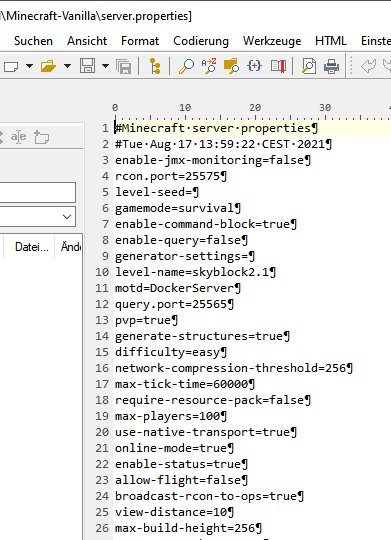Screen dimensions: 391x540
Task: Click line 'enable-jmx-monitoring=false'
Action: (x=213, y=160)
